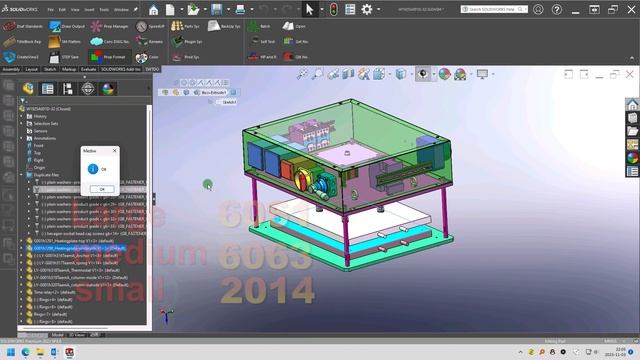Collapse the Duplicate files folder
Image resolution: width=640 pixels, height=360 pixels.
pyautogui.click(x=22, y=175)
